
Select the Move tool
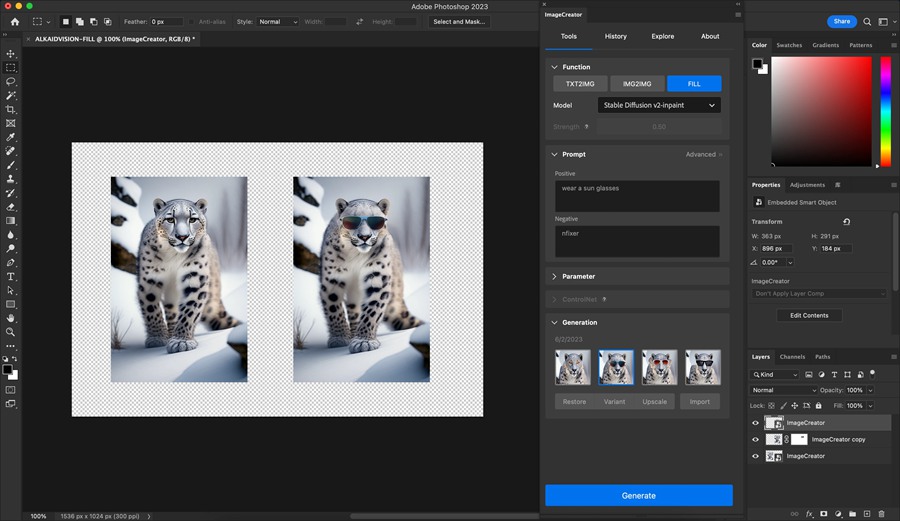tap(10, 53)
